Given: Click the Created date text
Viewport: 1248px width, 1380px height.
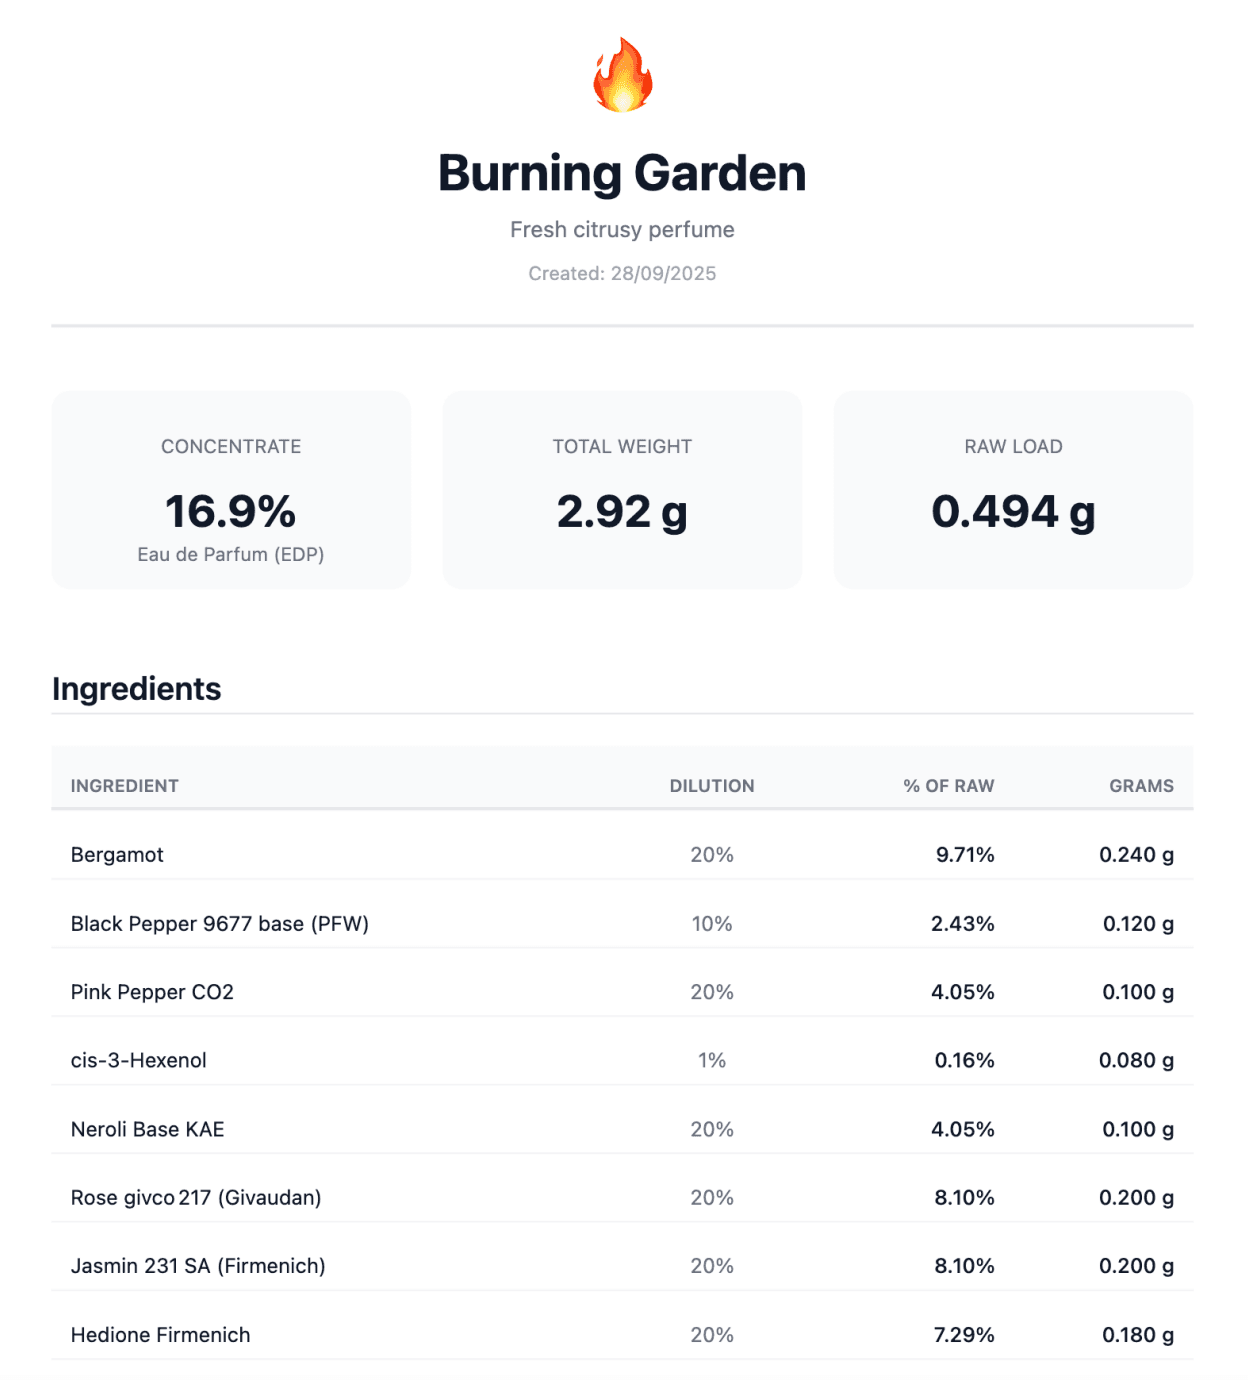Looking at the screenshot, I should 622,274.
